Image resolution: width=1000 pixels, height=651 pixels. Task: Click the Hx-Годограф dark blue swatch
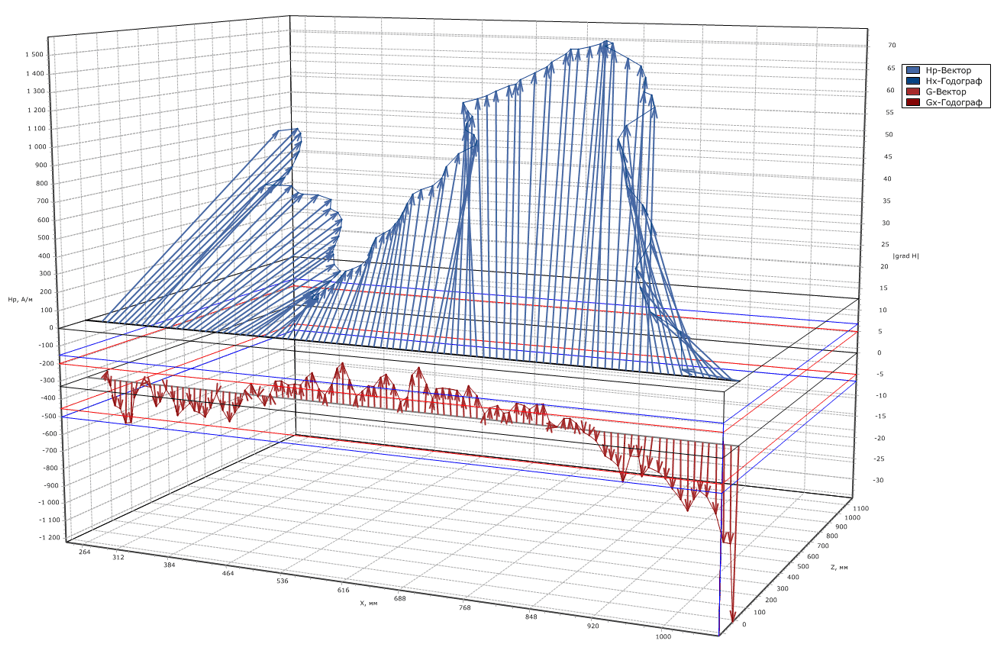(x=913, y=81)
